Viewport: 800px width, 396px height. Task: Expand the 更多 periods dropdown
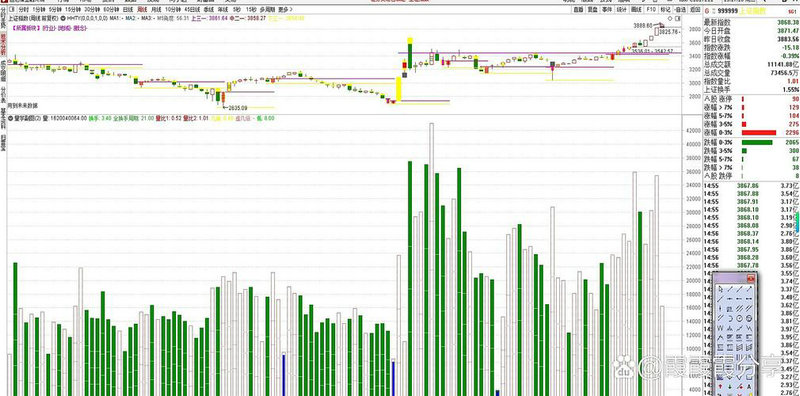(285, 9)
